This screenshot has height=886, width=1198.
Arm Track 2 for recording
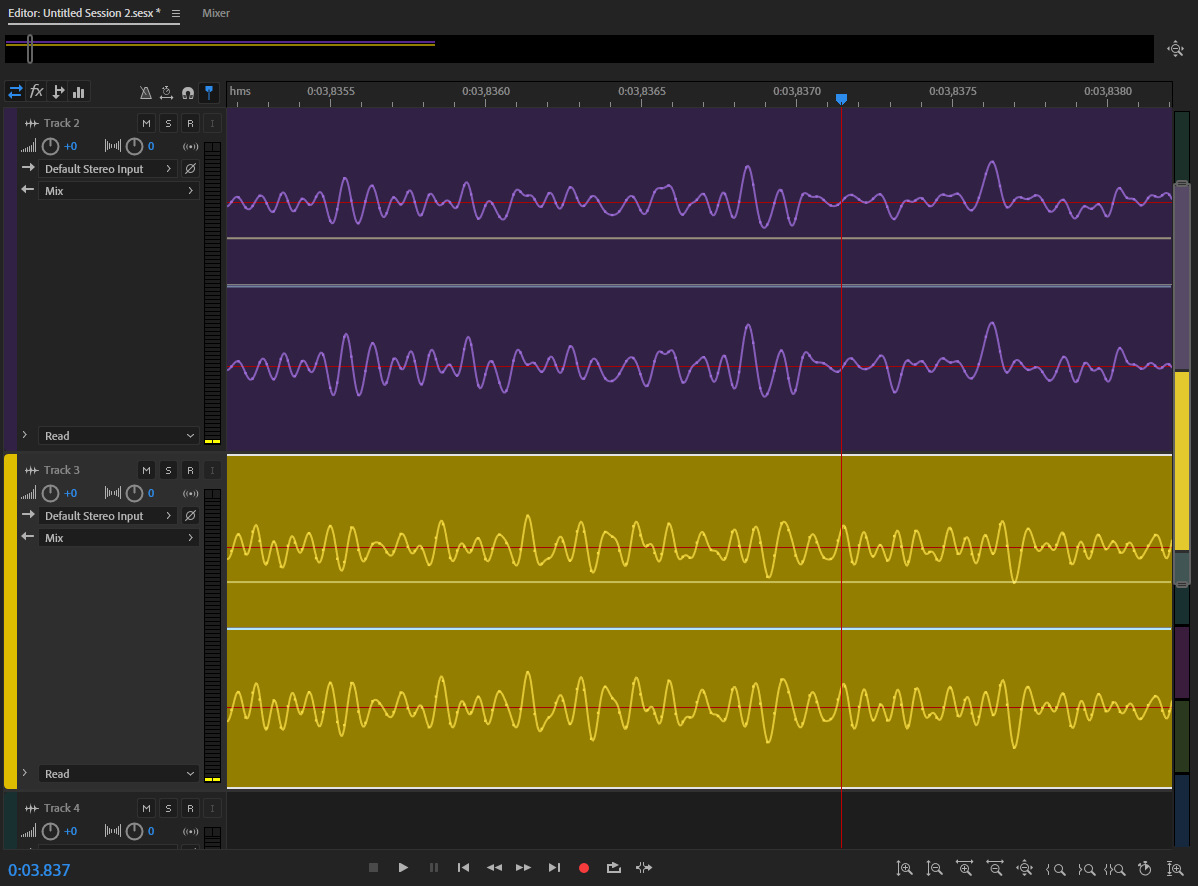coord(190,123)
